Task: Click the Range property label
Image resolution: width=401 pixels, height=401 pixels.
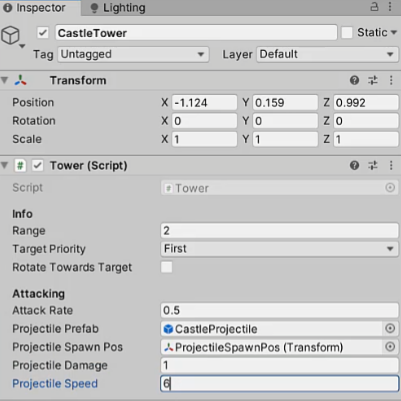Action: pyautogui.click(x=29, y=231)
